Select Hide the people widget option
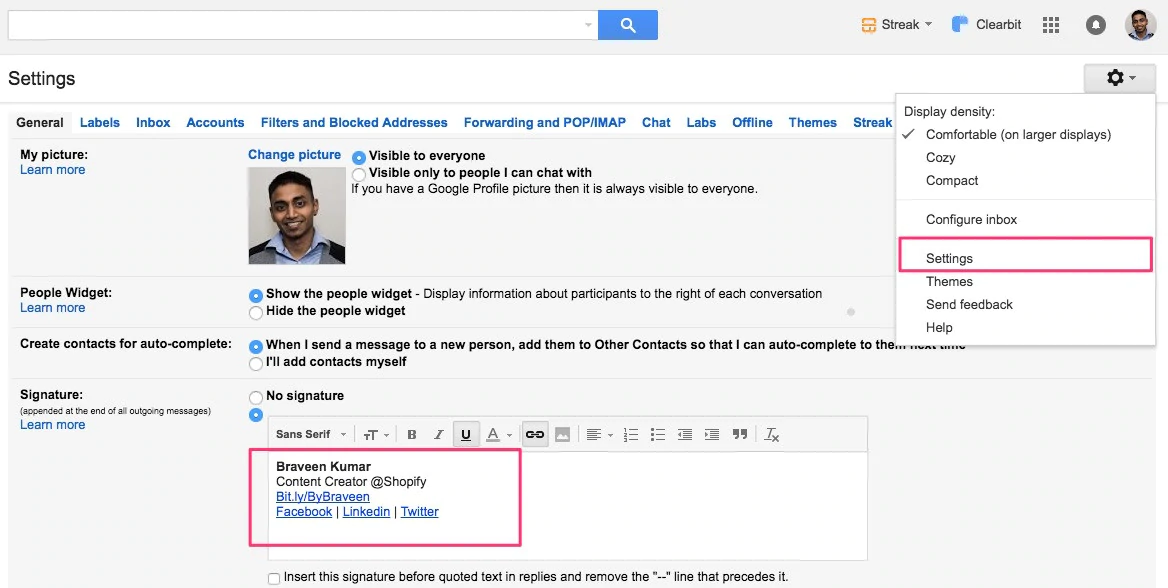The width and height of the screenshot is (1168, 588). pos(256,312)
